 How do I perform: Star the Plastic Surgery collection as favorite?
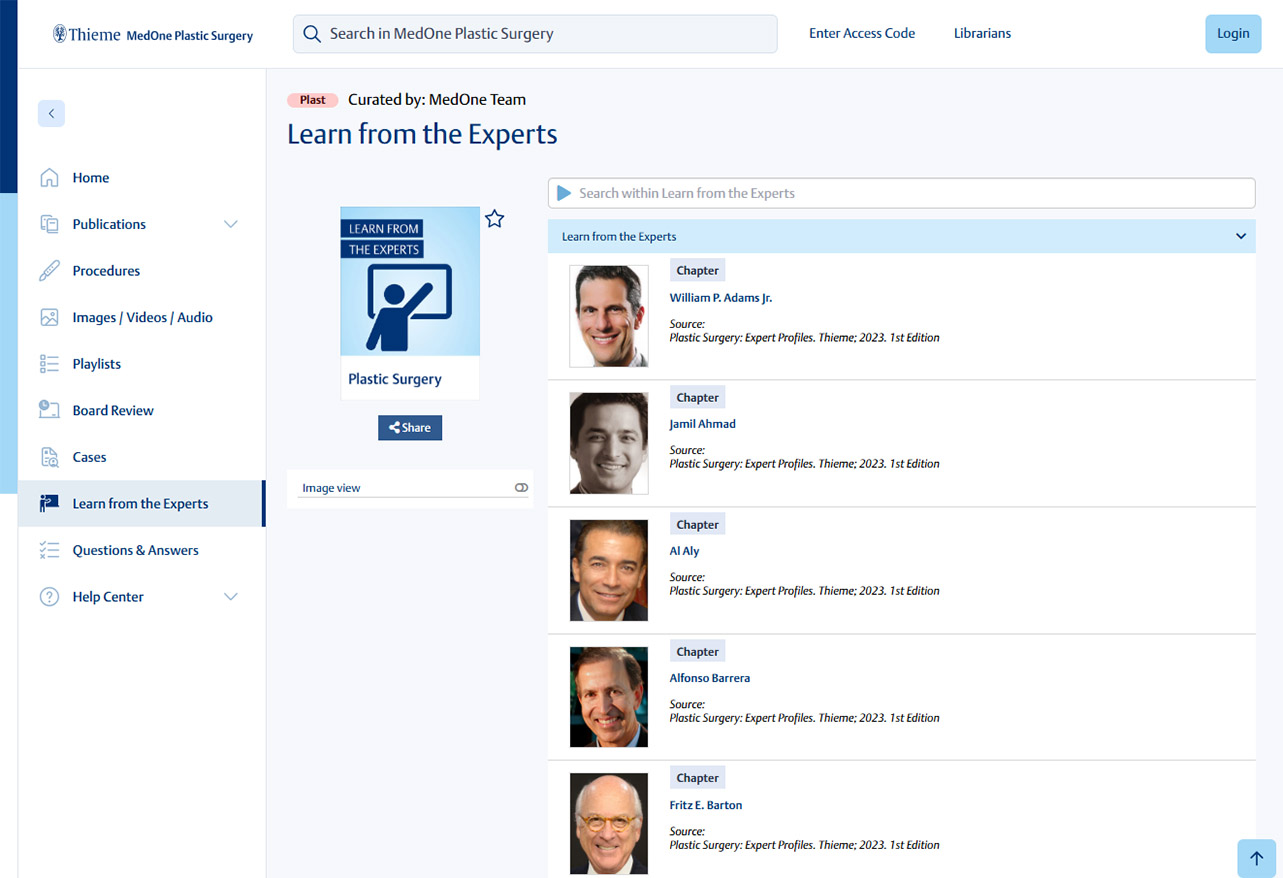point(494,218)
